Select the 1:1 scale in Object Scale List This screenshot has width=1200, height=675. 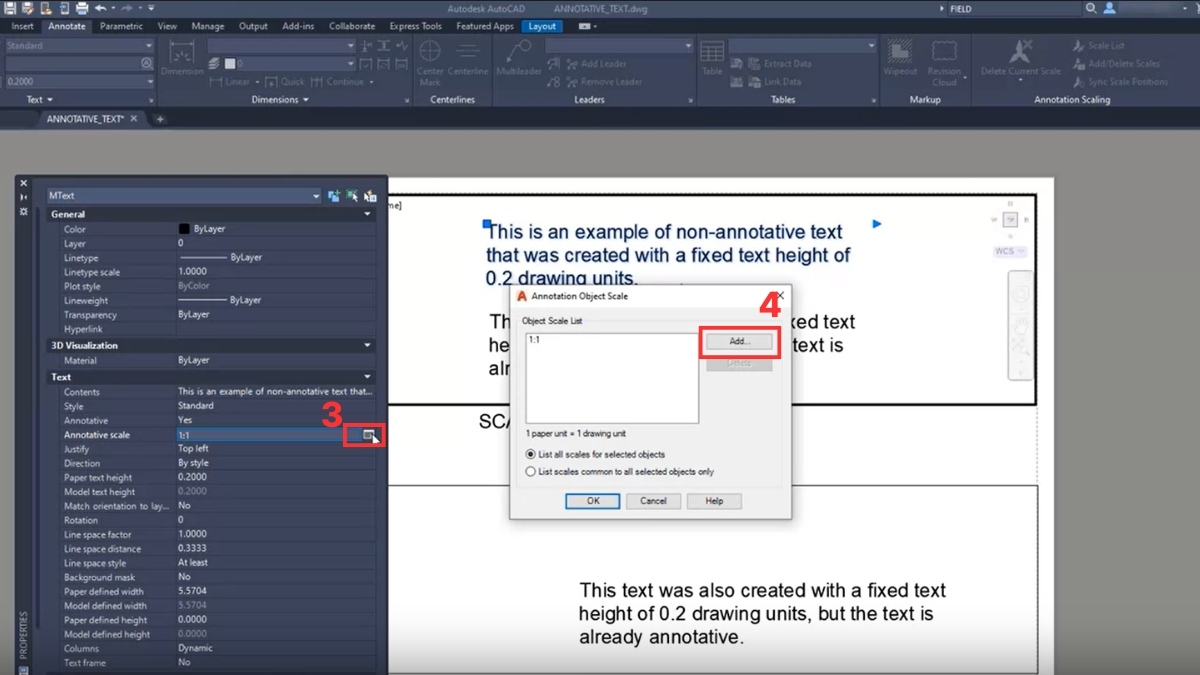point(534,340)
